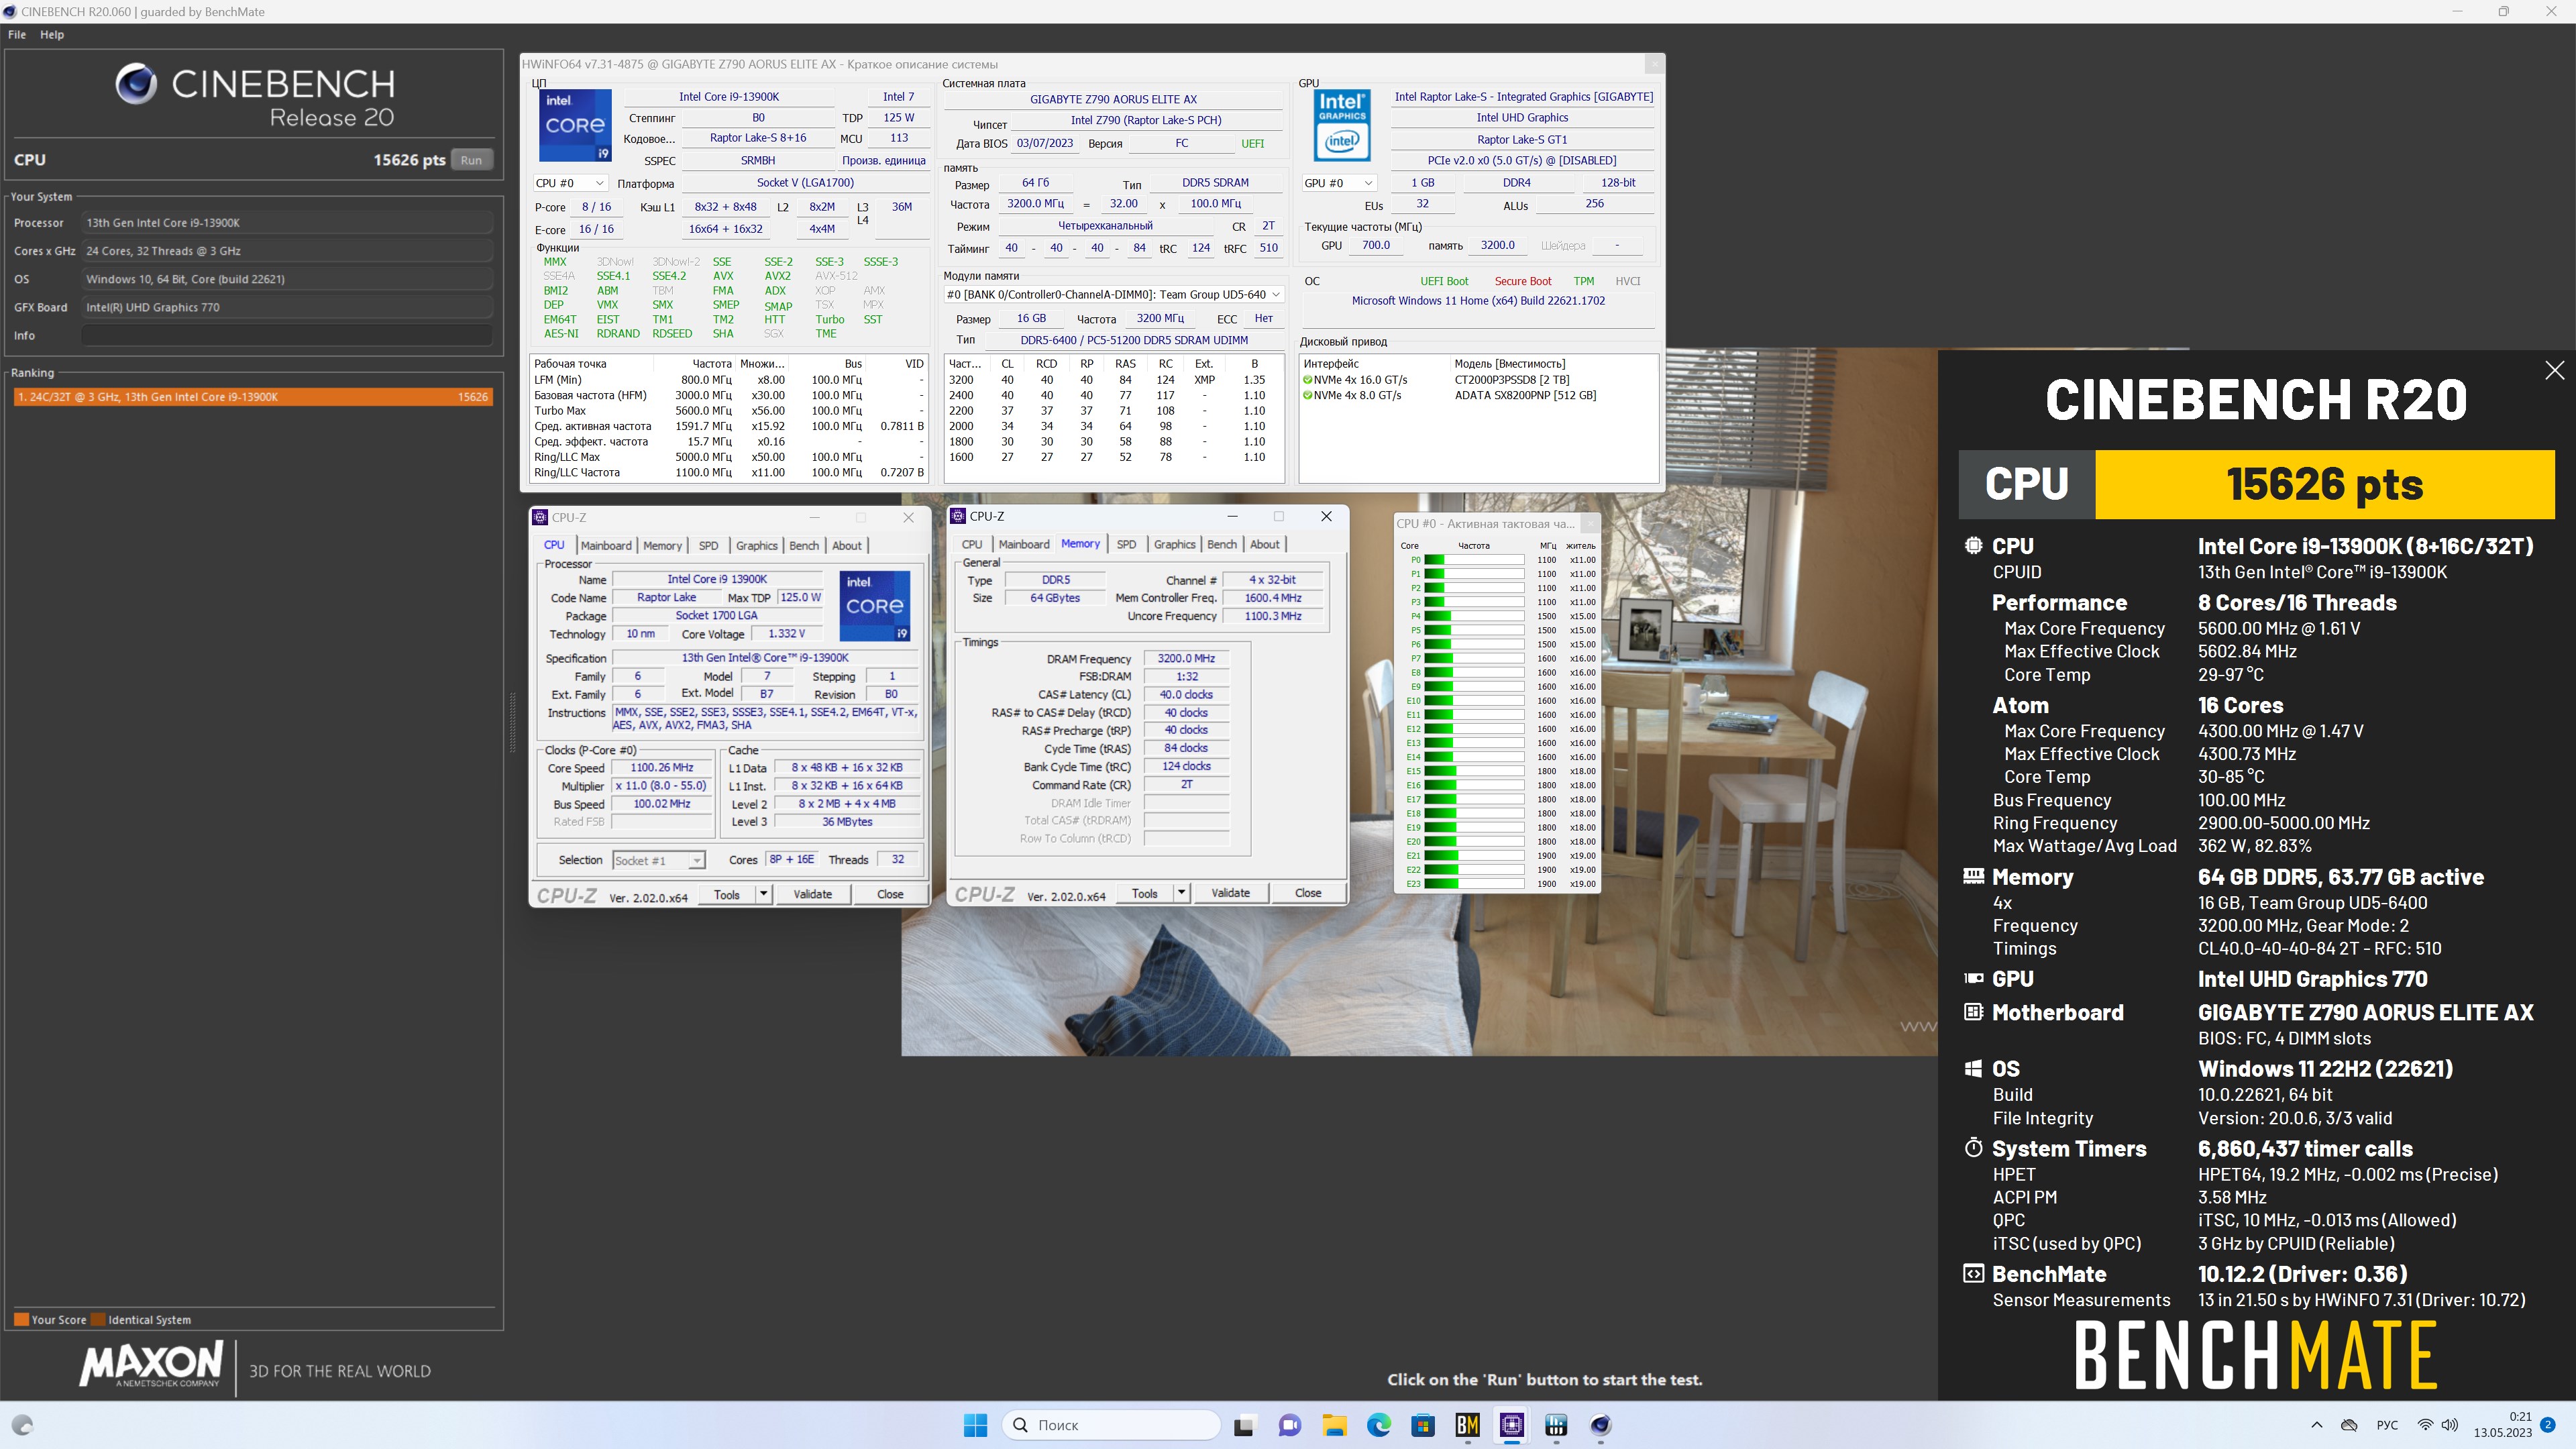Click the ADATA SX8200PNP drive entry

[x=1525, y=395]
